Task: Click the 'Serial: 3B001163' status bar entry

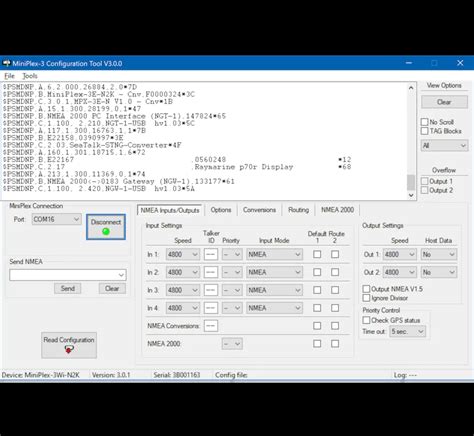Action: click(177, 375)
